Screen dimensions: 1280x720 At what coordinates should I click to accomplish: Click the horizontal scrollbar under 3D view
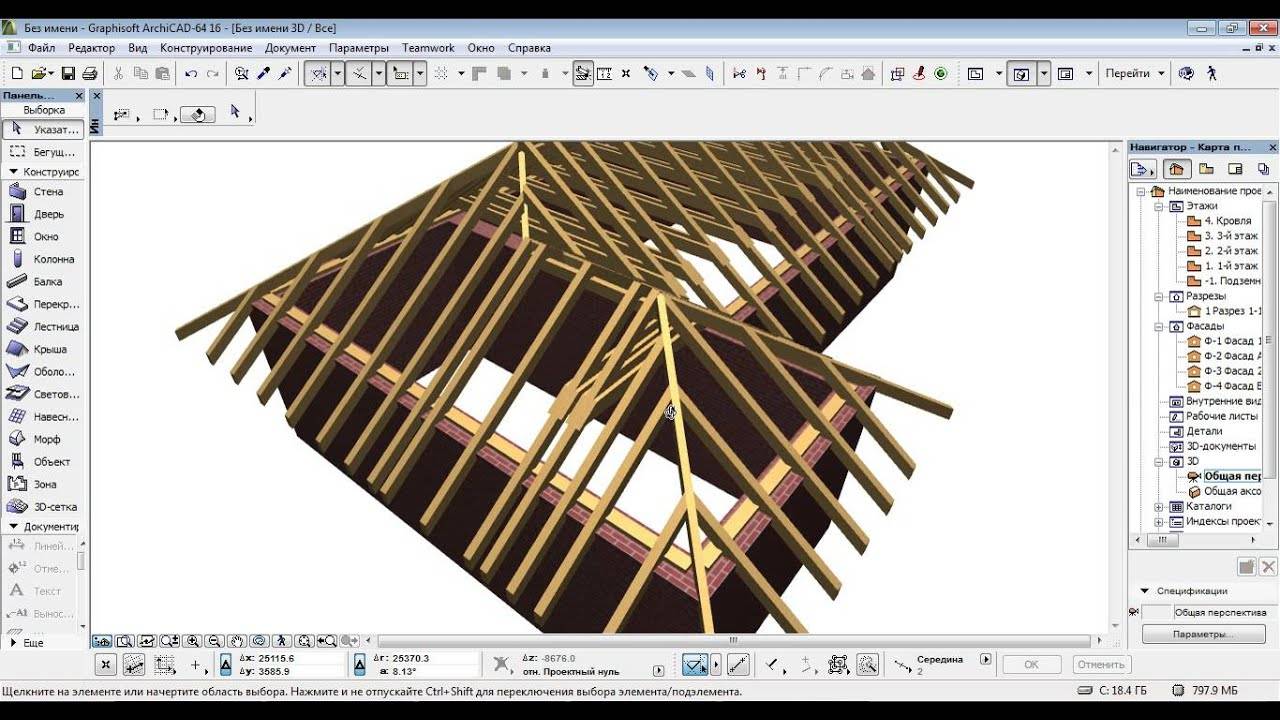coord(733,640)
